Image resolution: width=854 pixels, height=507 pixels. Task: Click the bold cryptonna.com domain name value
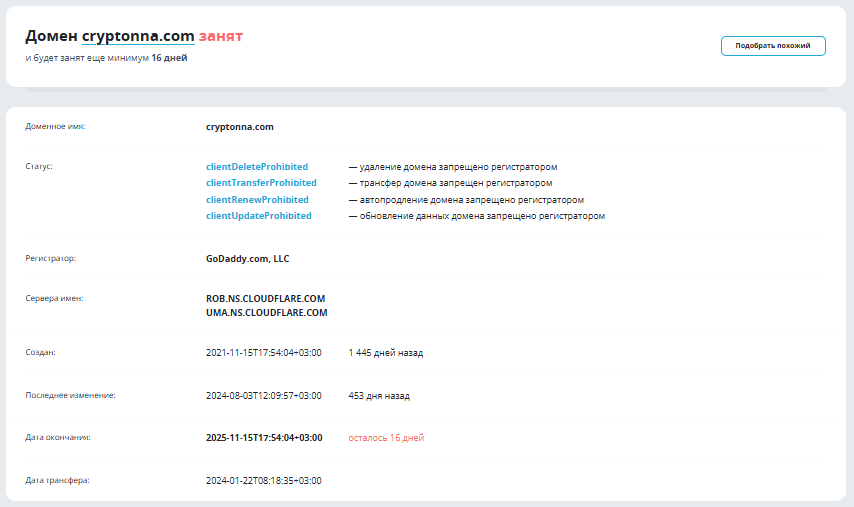coord(239,127)
